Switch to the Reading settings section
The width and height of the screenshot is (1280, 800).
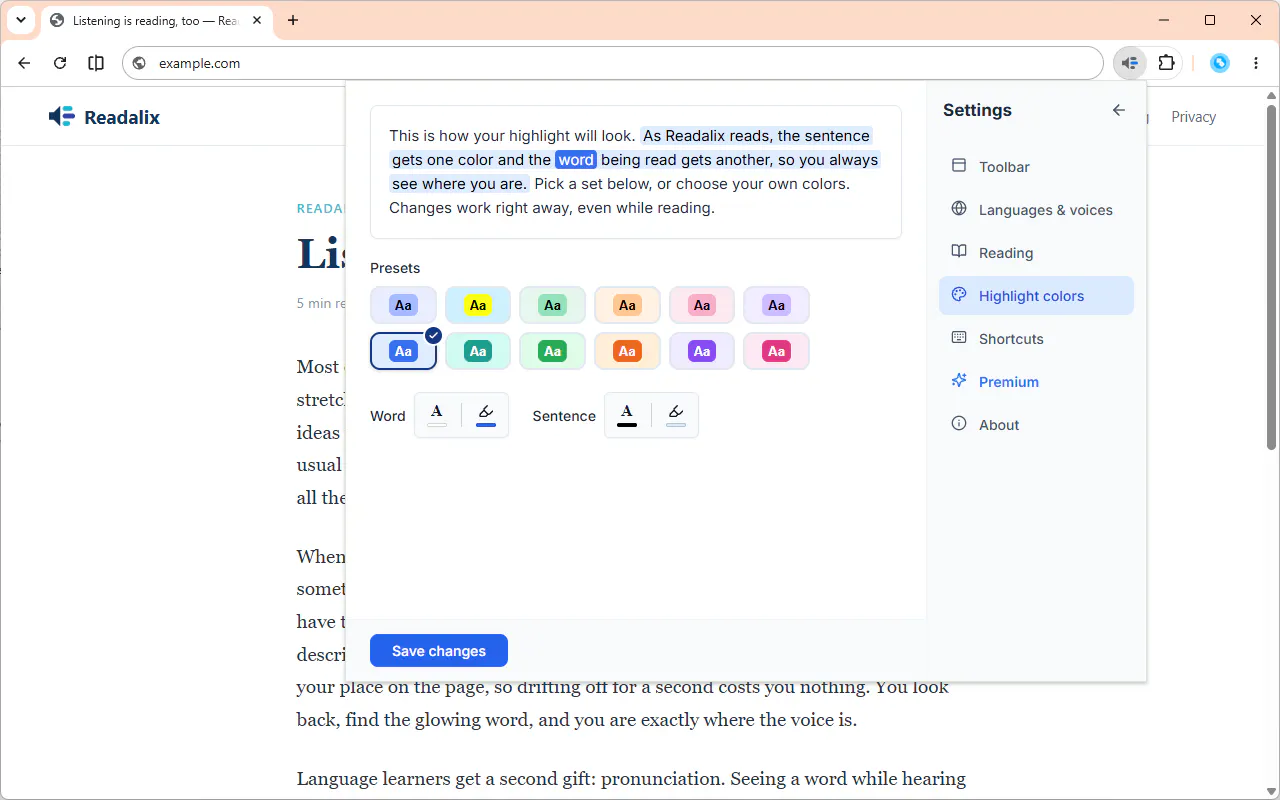(1036, 253)
